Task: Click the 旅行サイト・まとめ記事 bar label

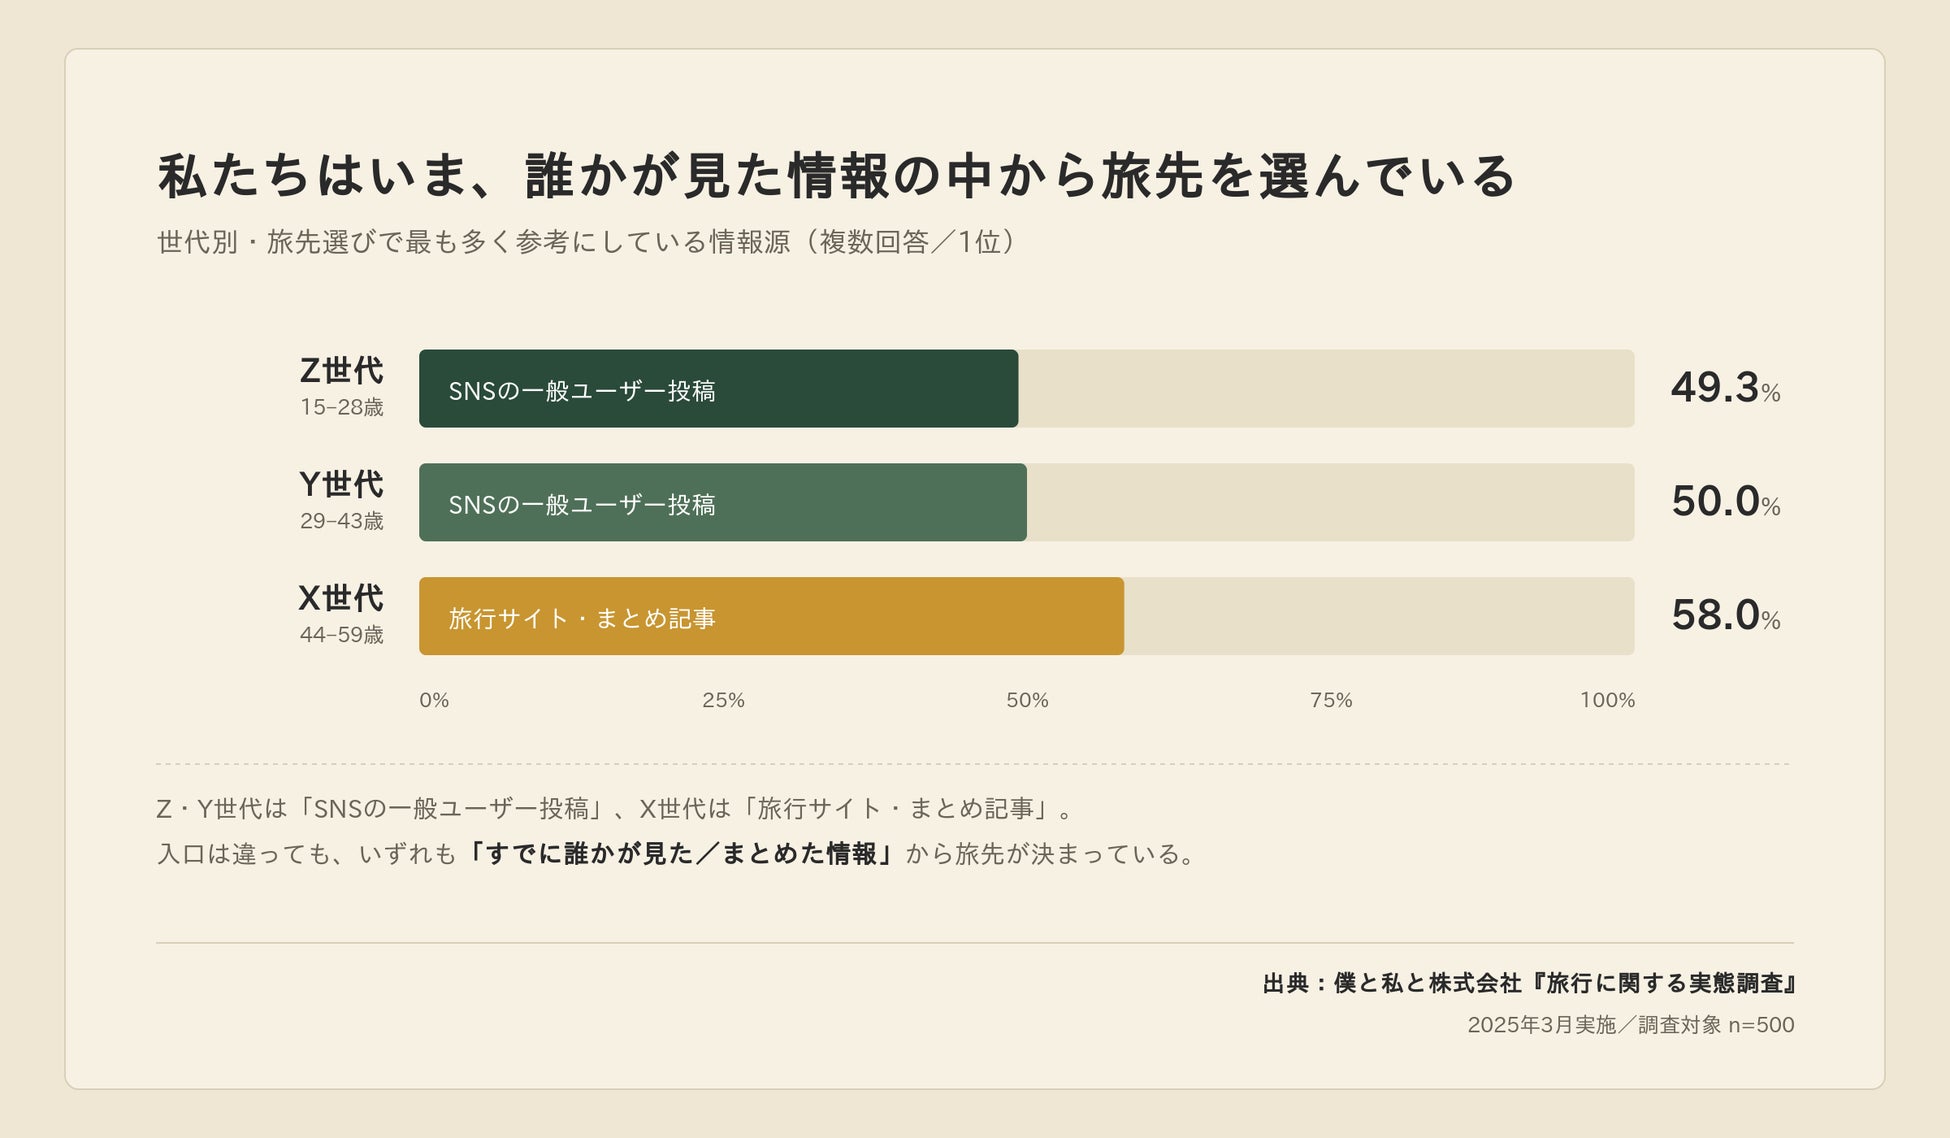Action: (x=582, y=618)
